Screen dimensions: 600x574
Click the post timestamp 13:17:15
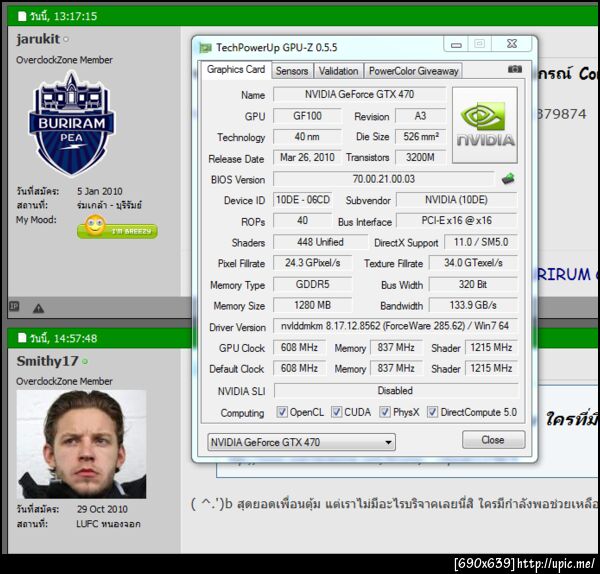75,16
